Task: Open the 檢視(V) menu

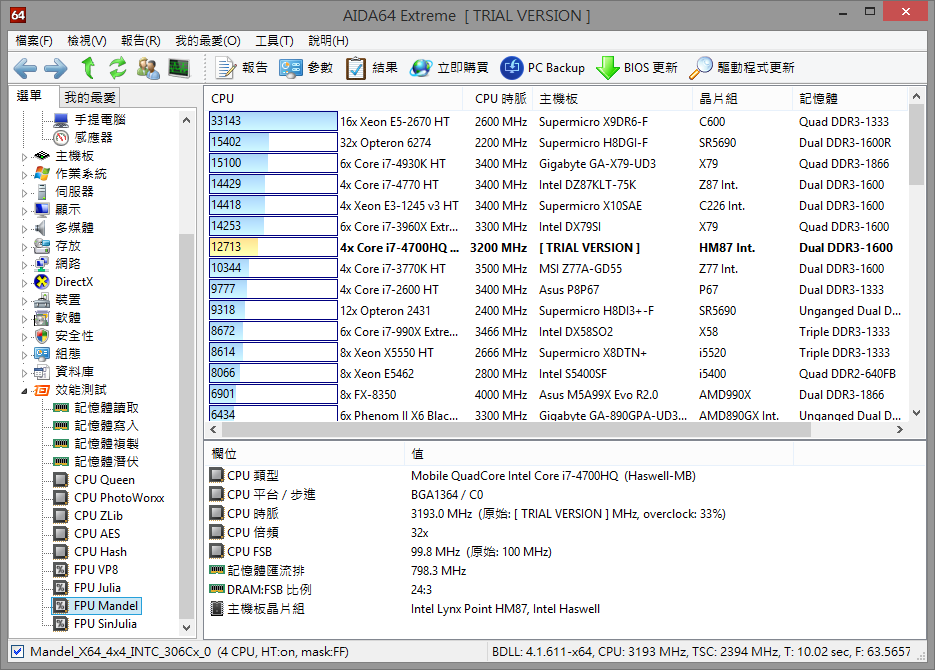Action: click(x=87, y=41)
